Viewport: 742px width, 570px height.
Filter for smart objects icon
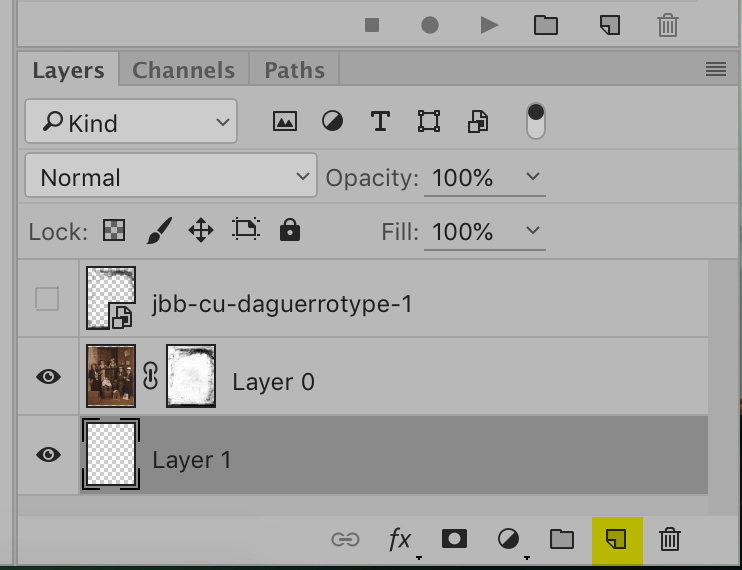[x=478, y=122]
